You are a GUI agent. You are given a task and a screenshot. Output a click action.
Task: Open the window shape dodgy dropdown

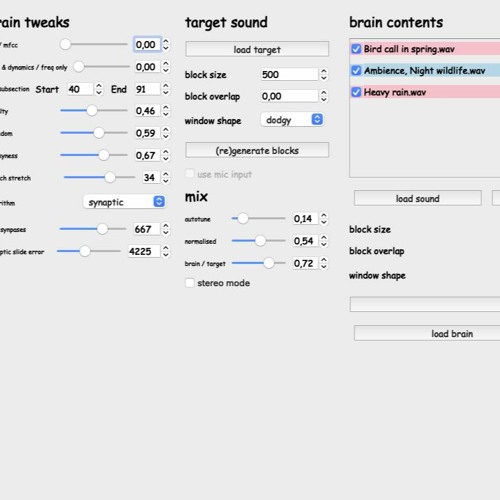tap(292, 120)
